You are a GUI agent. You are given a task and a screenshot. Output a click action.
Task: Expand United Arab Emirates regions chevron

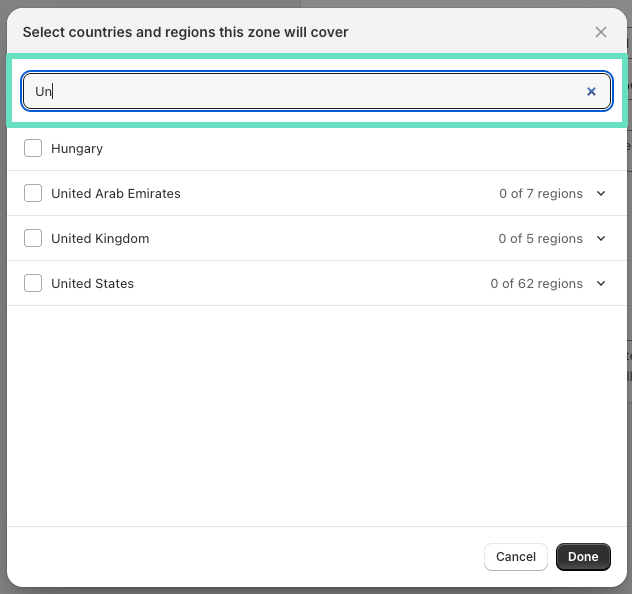pyautogui.click(x=601, y=193)
